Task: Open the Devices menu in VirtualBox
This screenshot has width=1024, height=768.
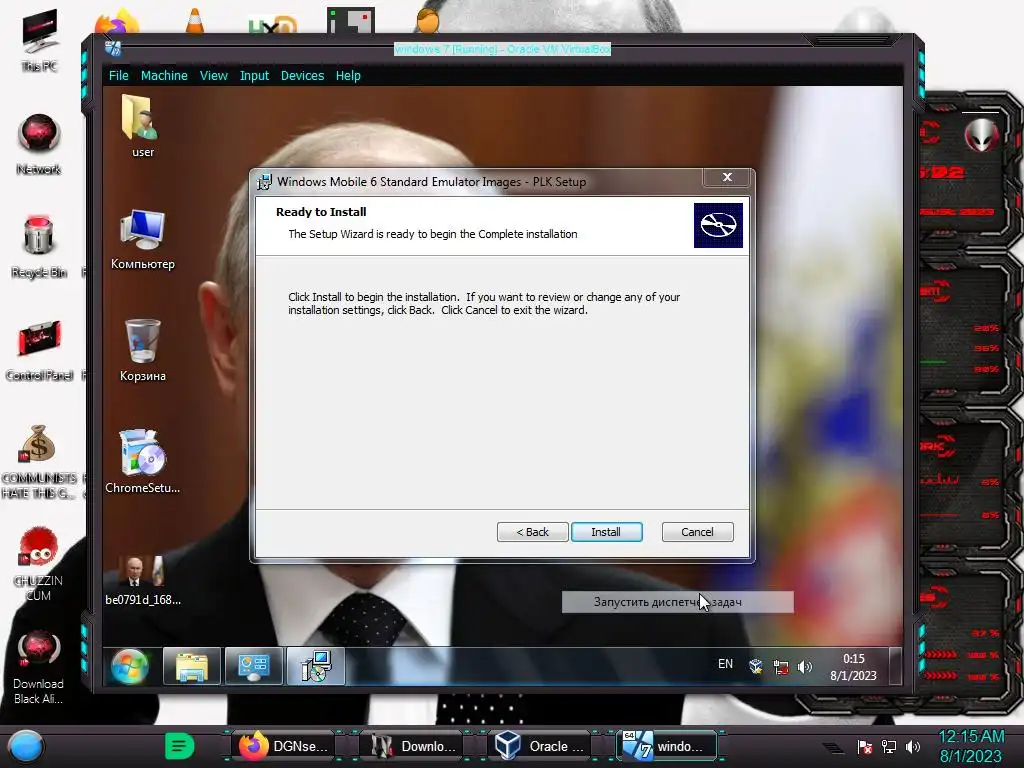Action: coord(302,76)
